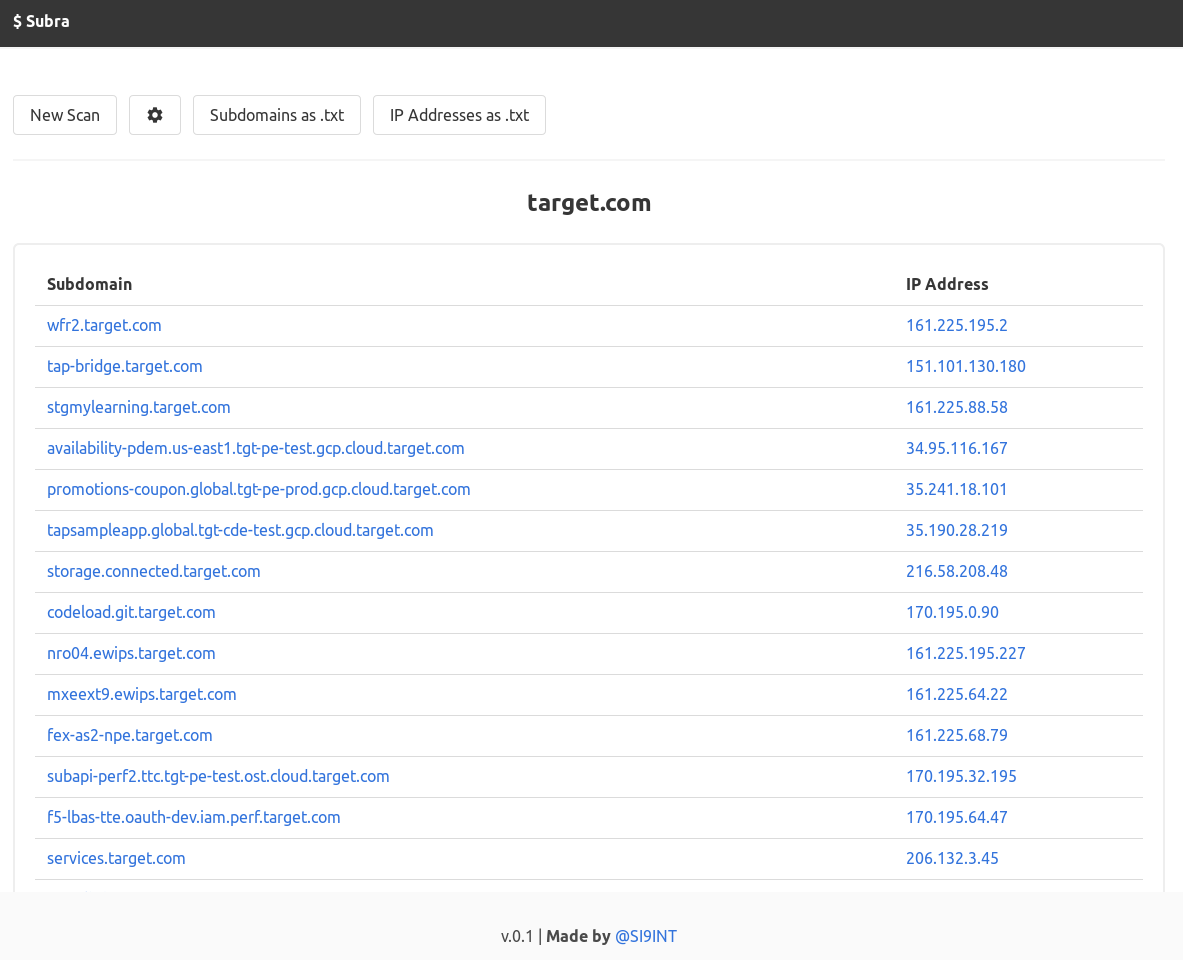Visit stgmylearning.target.com
The width and height of the screenshot is (1183, 960).
tap(139, 407)
